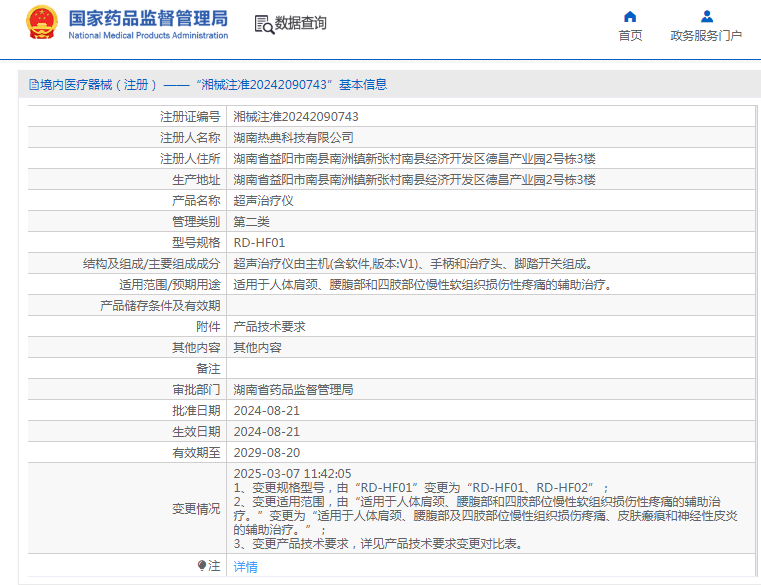Select the 注册人住所 address value

pyautogui.click(x=414, y=159)
